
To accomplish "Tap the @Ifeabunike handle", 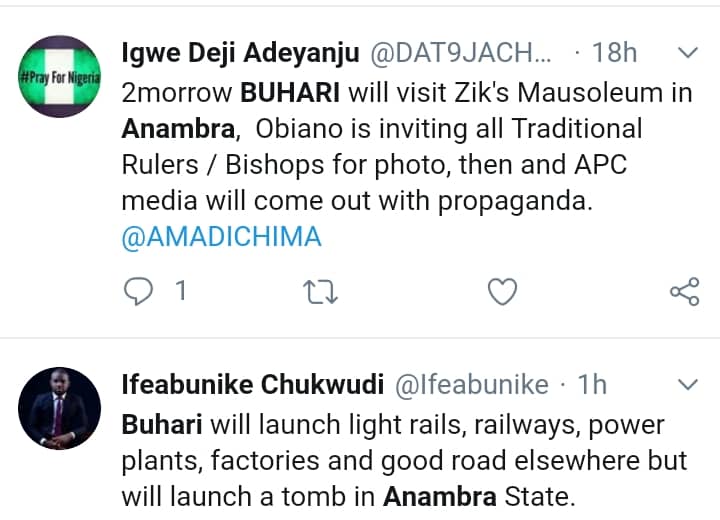I will coord(476,385).
